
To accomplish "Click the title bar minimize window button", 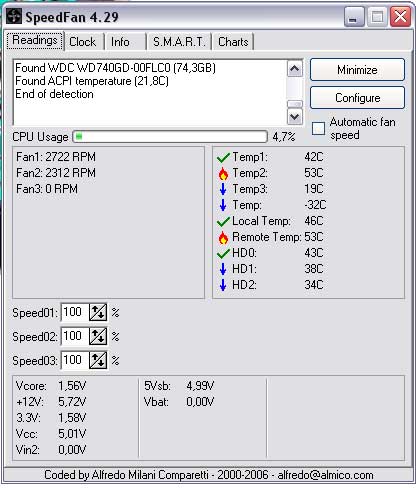I will point(353,17).
